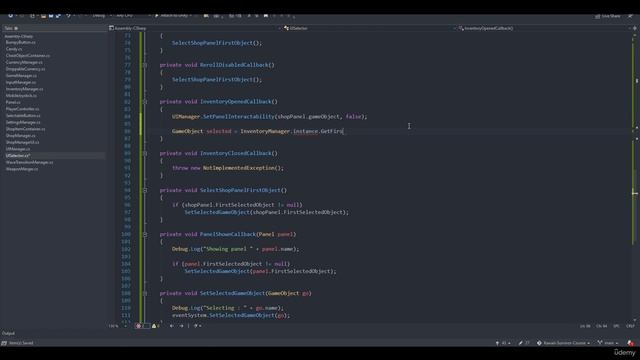Click the back arrow below the editor
This screenshot has height=360, width=640.
point(172,326)
